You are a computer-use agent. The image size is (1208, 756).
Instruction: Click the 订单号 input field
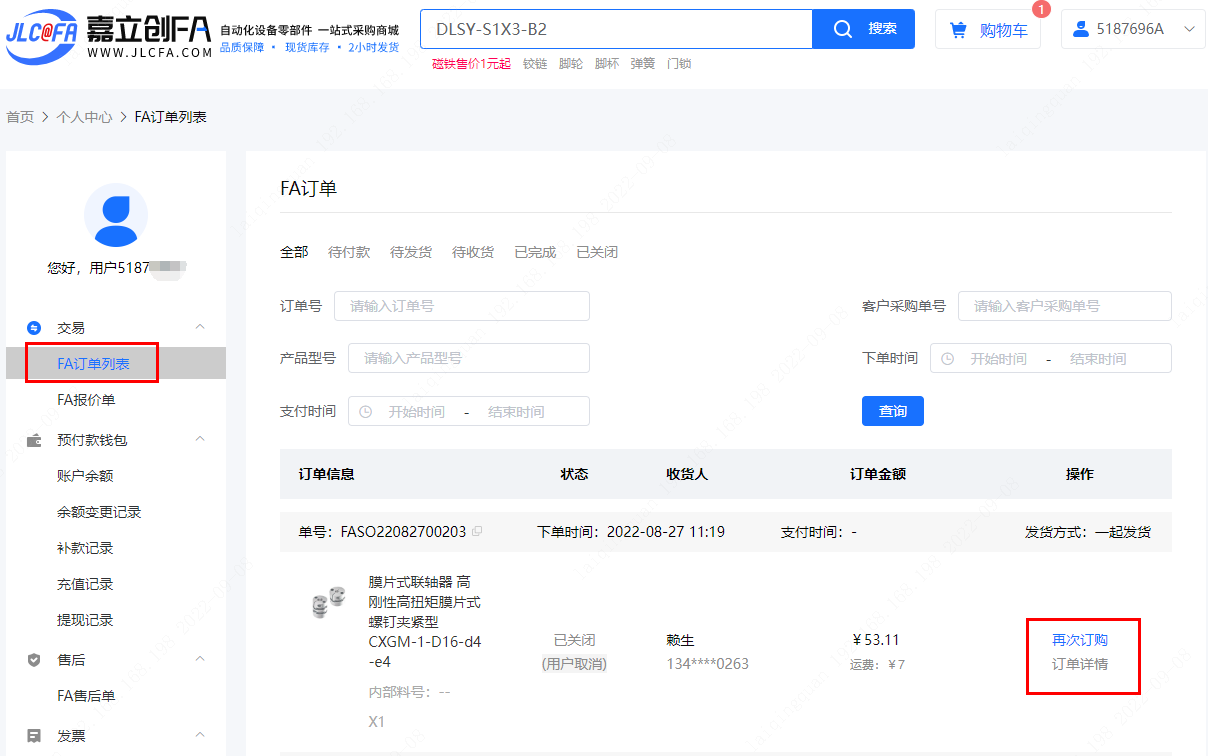tap(462, 306)
